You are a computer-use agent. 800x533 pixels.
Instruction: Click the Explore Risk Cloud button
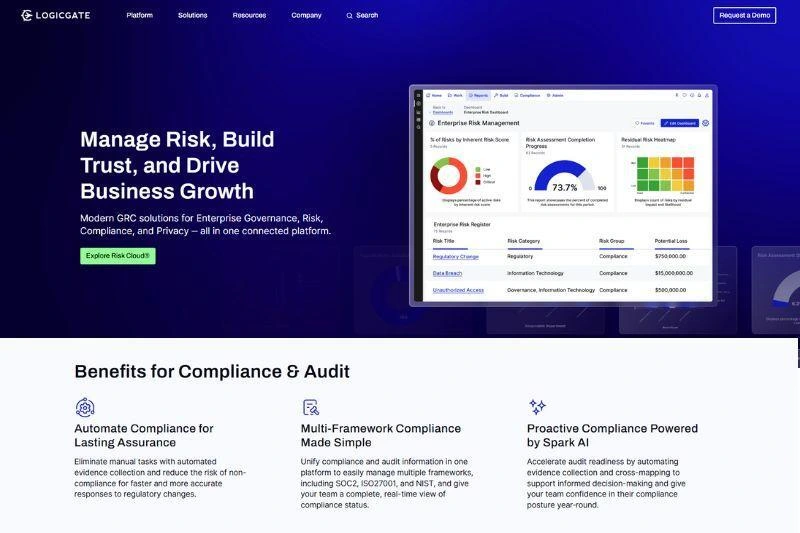[x=118, y=256]
